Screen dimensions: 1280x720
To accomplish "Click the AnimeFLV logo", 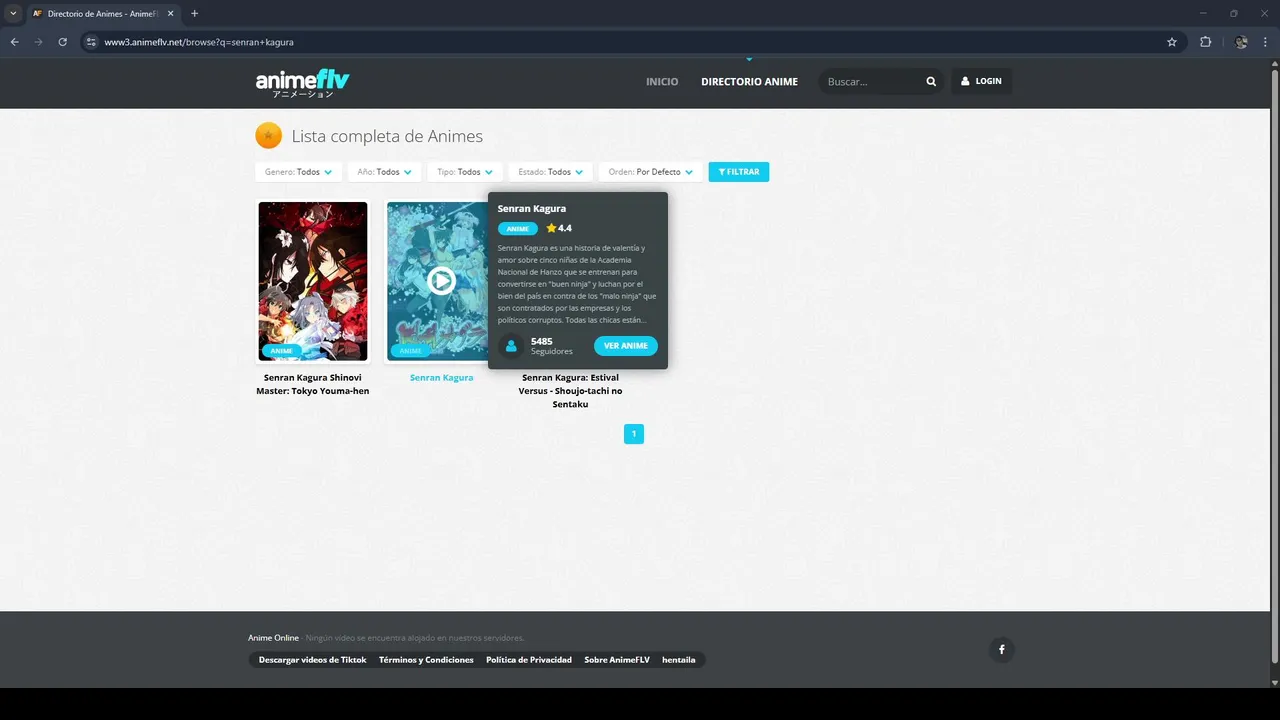I will coord(302,83).
